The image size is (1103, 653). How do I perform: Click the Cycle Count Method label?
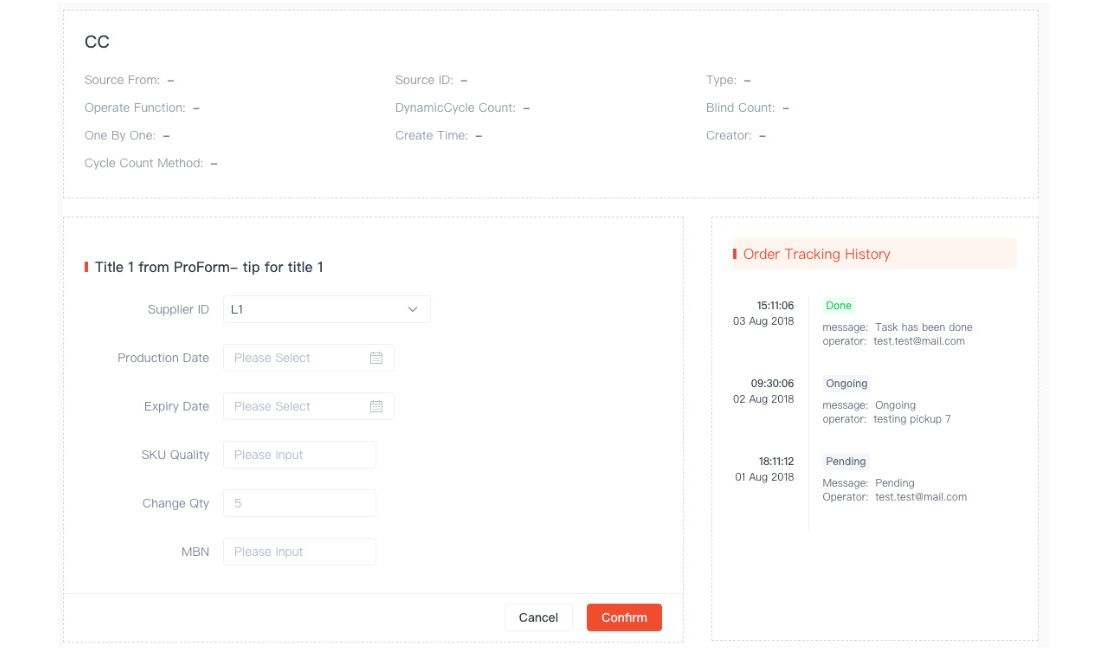[143, 163]
